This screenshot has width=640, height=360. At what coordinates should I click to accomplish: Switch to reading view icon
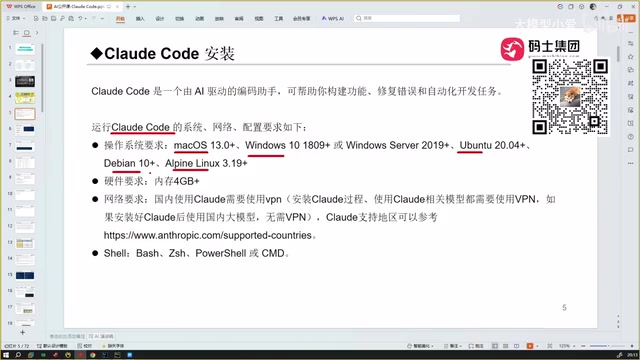[x=516, y=346]
